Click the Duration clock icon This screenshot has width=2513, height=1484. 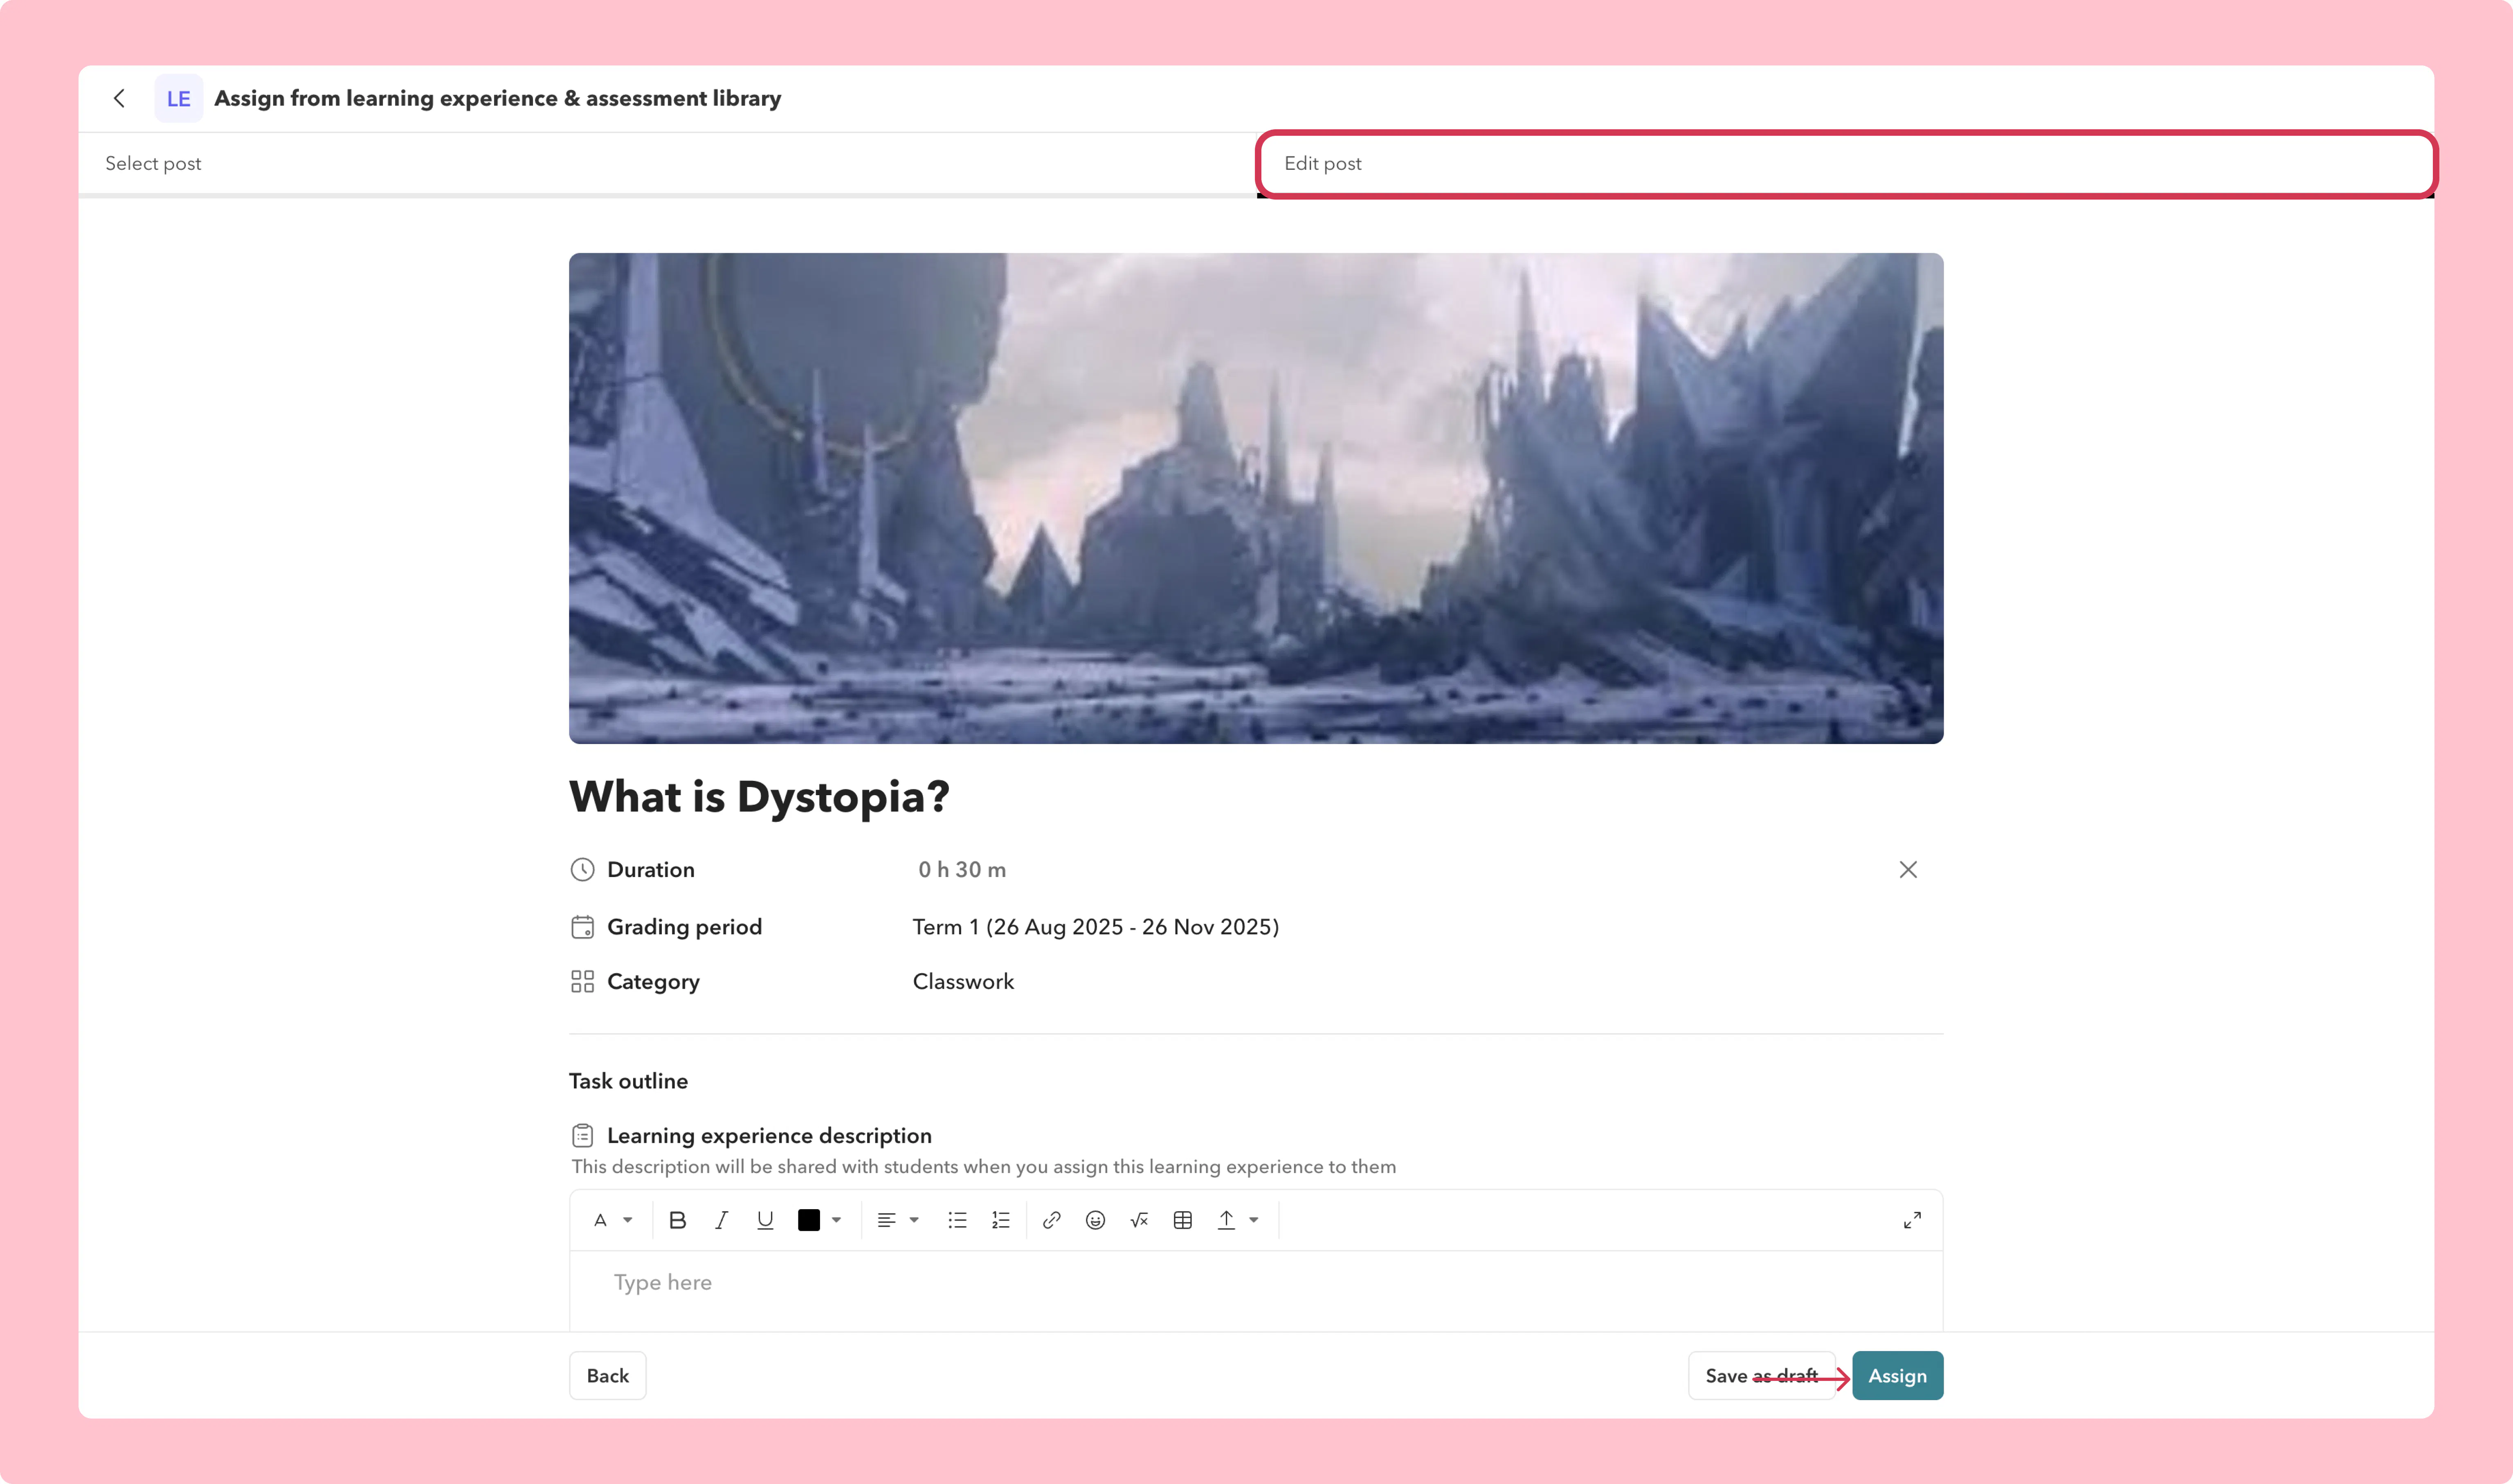pos(582,870)
